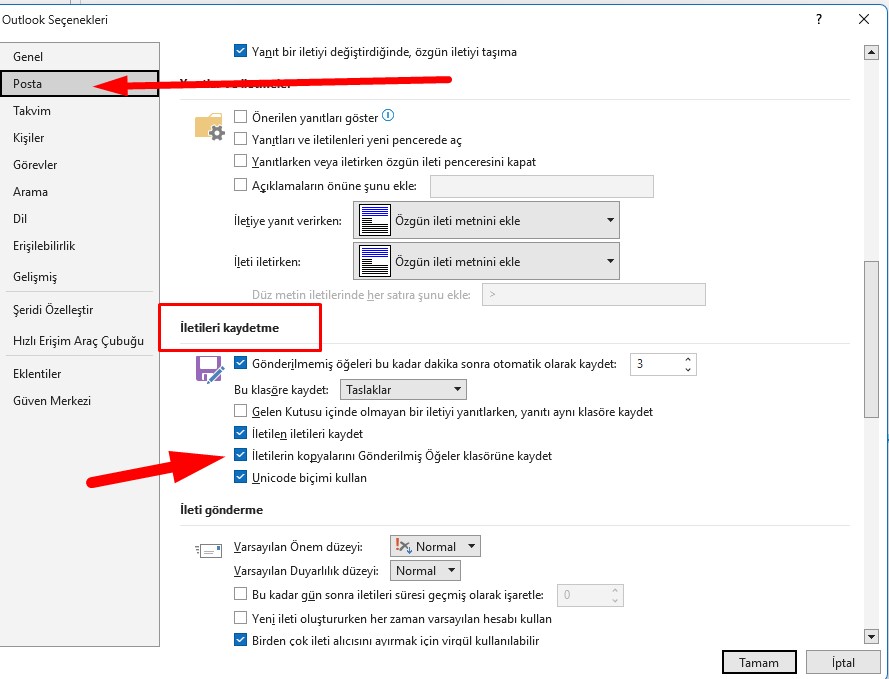Viewport: 889px width, 679px height.
Task: Decrease the auto-save minutes value
Action: coord(688,370)
